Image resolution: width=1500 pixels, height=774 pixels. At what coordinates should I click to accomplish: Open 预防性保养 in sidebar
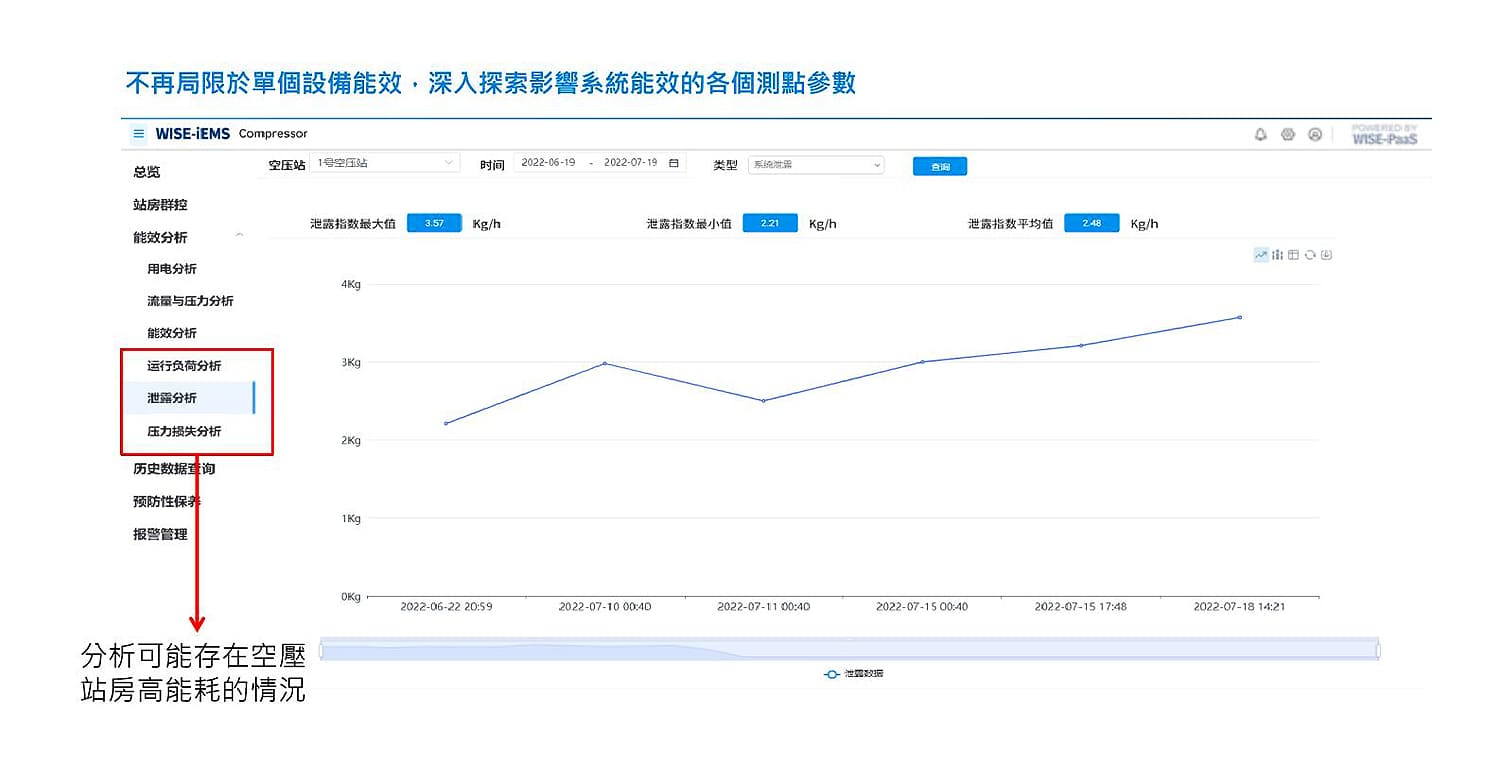tap(167, 502)
